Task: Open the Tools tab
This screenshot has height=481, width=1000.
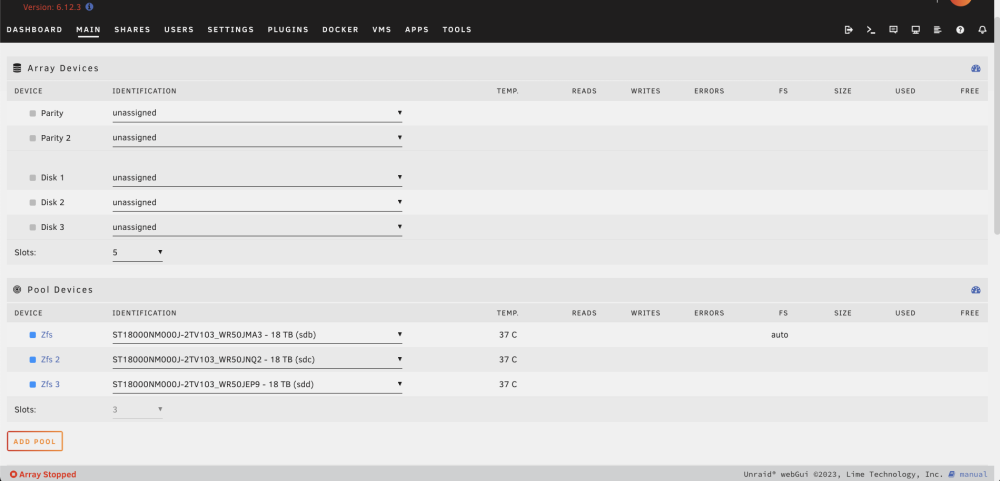Action: 457,29
